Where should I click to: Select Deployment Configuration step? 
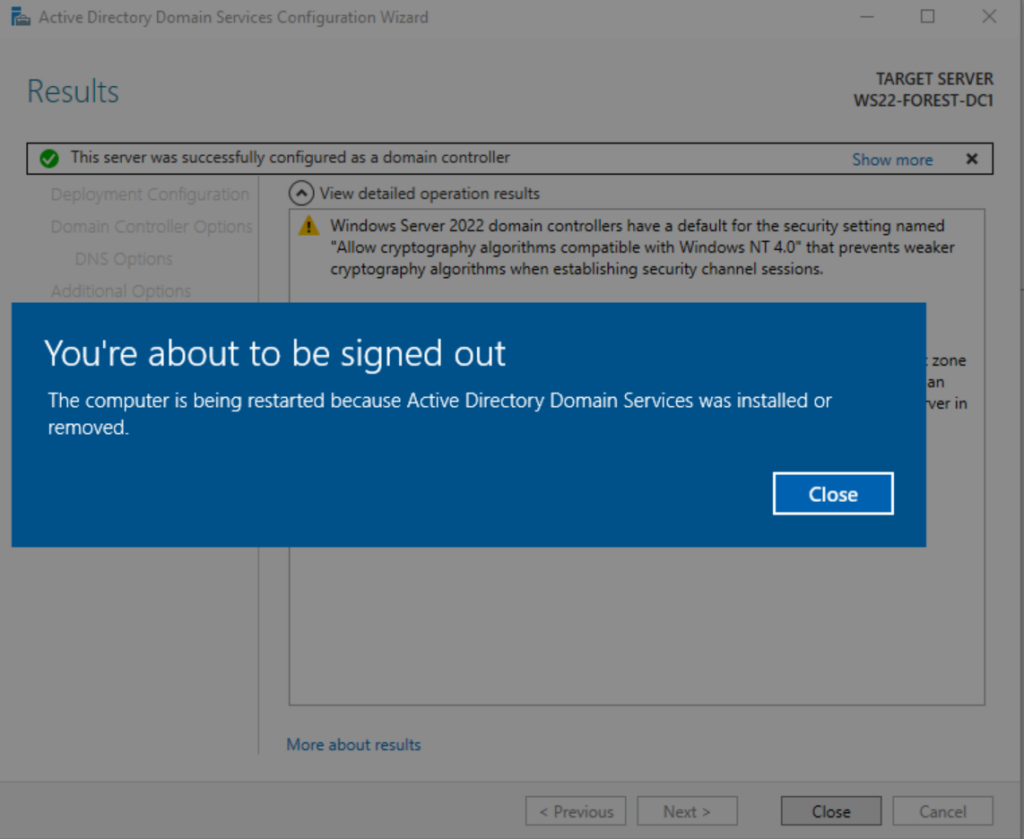(x=150, y=195)
